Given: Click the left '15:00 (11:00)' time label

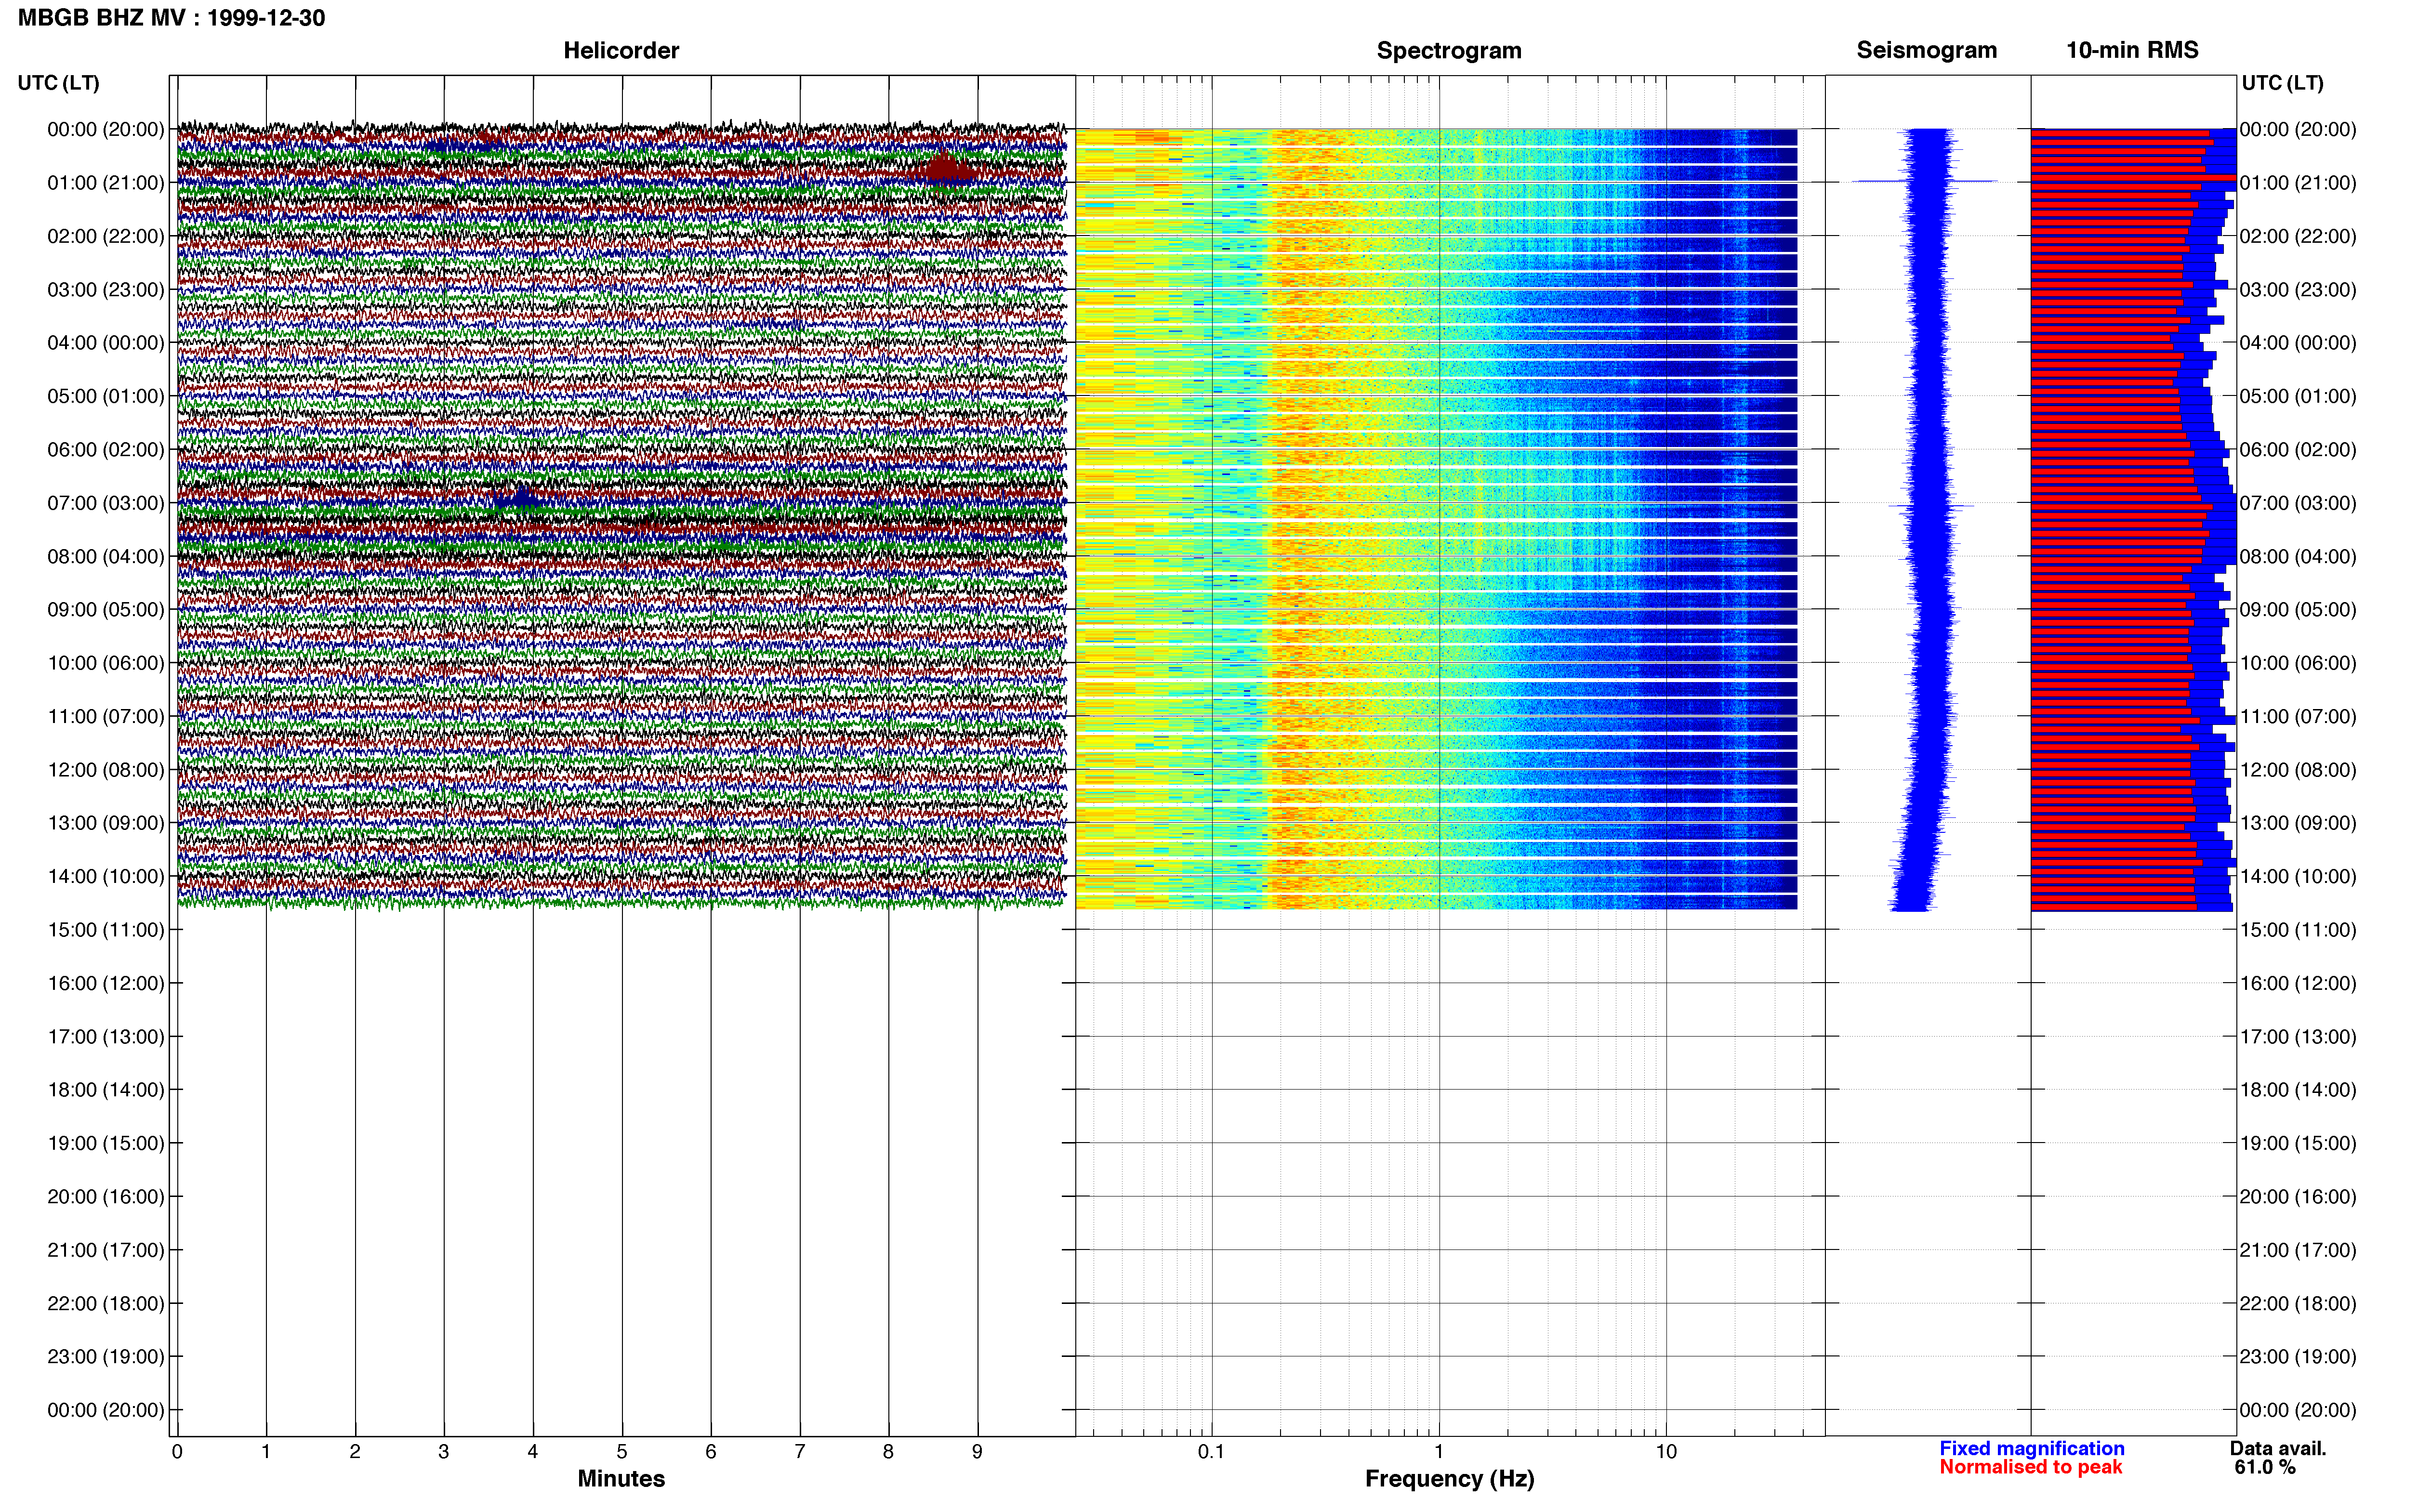Looking at the screenshot, I should point(106,930).
